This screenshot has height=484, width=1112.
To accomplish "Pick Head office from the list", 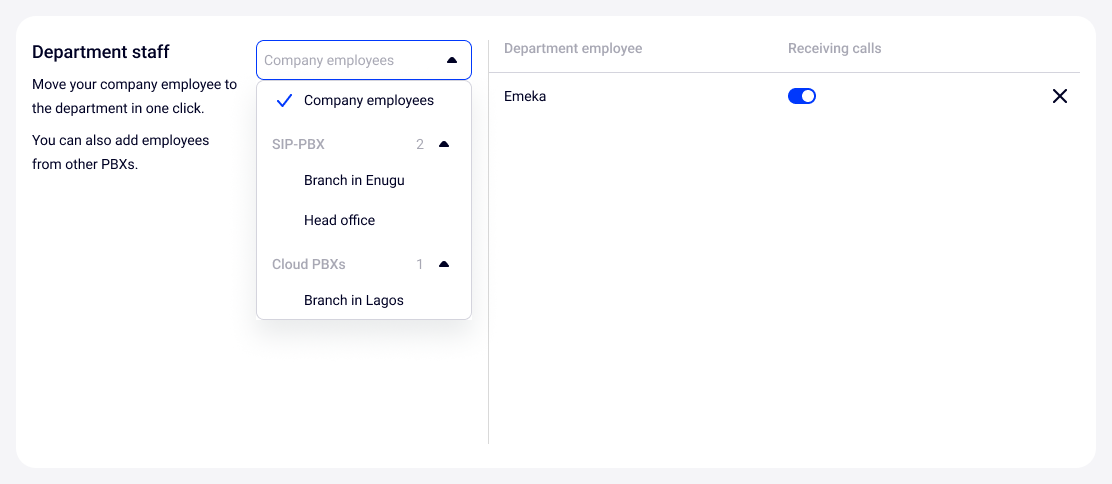I will point(339,220).
